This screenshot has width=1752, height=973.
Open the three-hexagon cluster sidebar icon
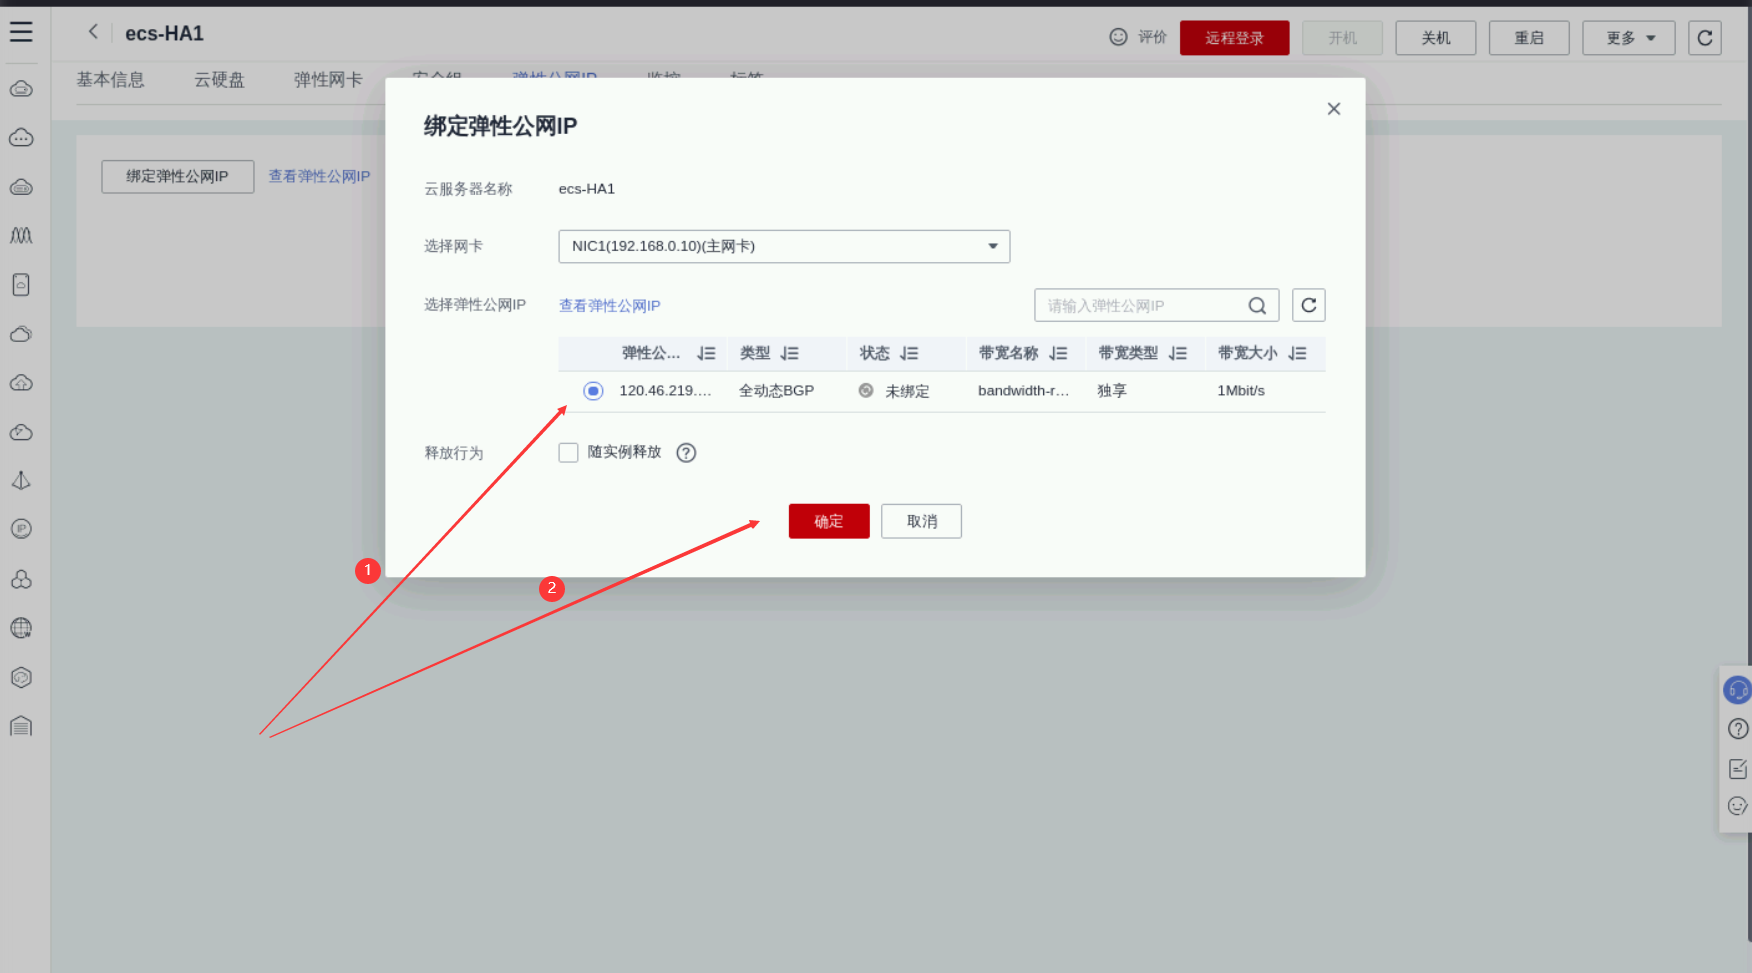pyautogui.click(x=21, y=579)
